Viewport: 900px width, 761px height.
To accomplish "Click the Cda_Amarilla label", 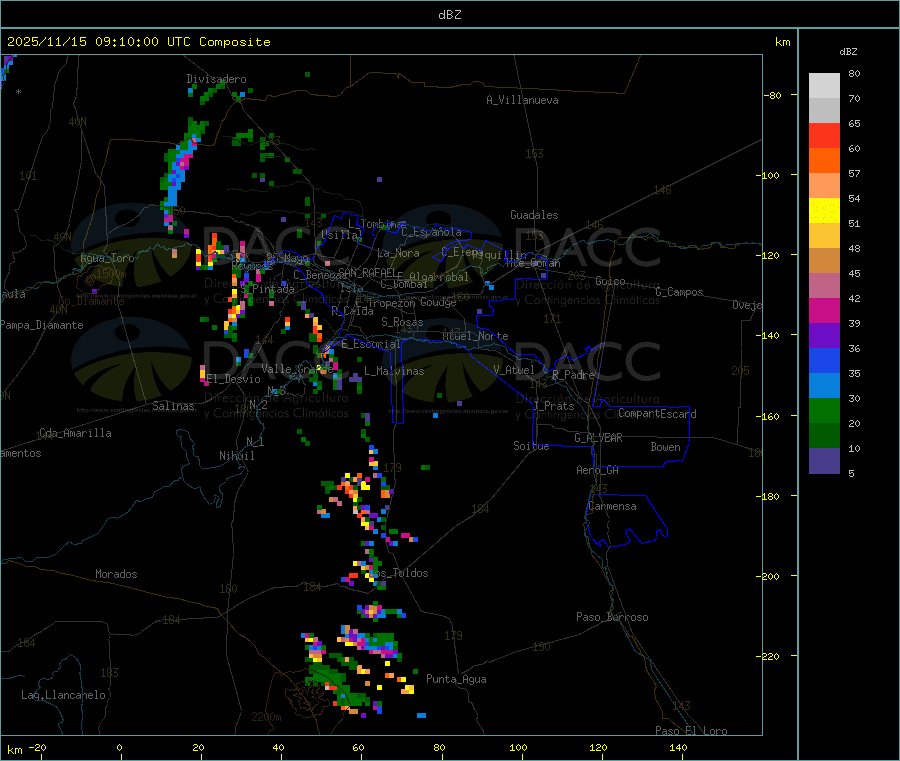I will coord(75,433).
